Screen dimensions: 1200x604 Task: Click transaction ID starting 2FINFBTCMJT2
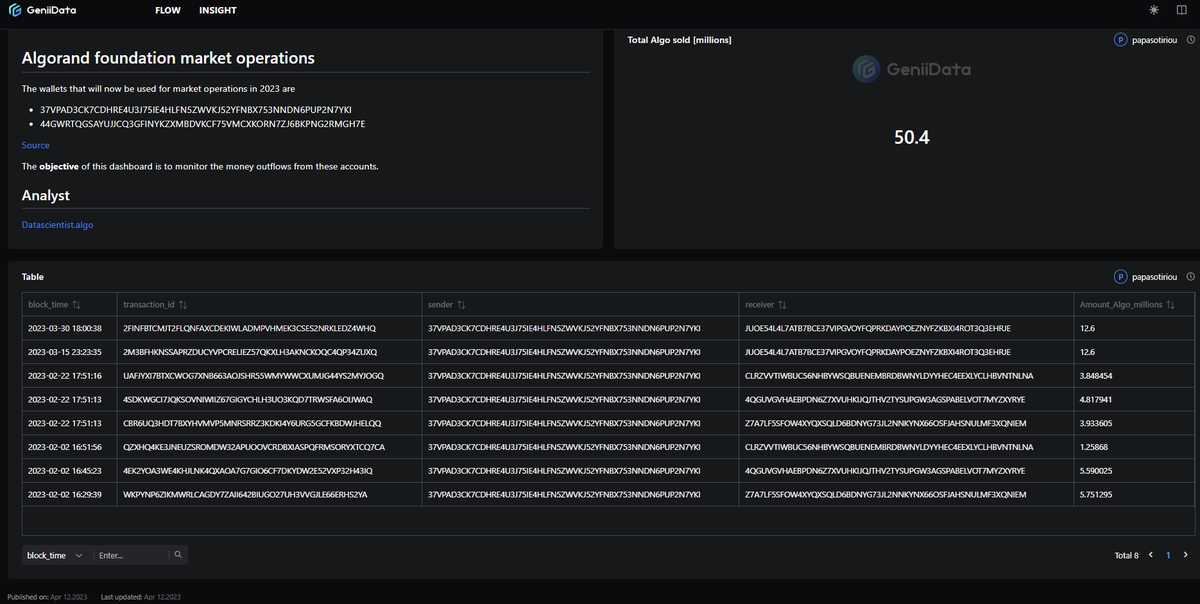[x=250, y=328]
